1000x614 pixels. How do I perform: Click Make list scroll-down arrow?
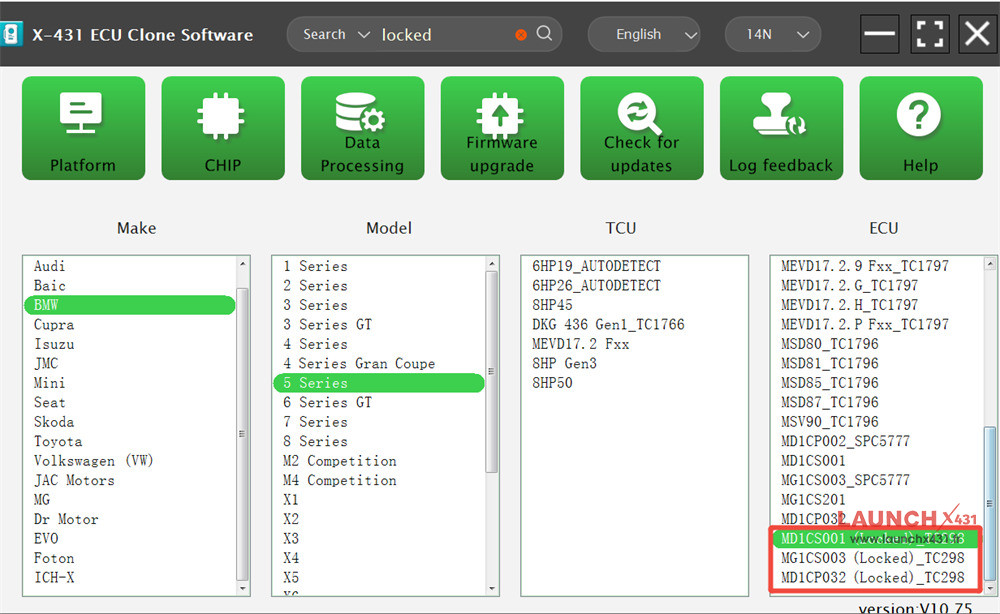(x=242, y=588)
